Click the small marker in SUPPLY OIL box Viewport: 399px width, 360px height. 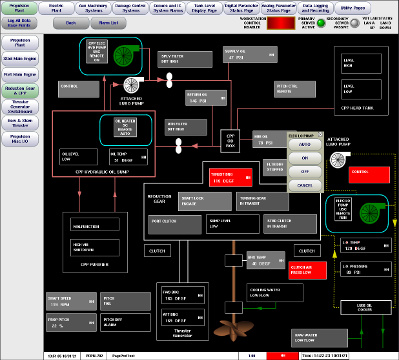272,55
